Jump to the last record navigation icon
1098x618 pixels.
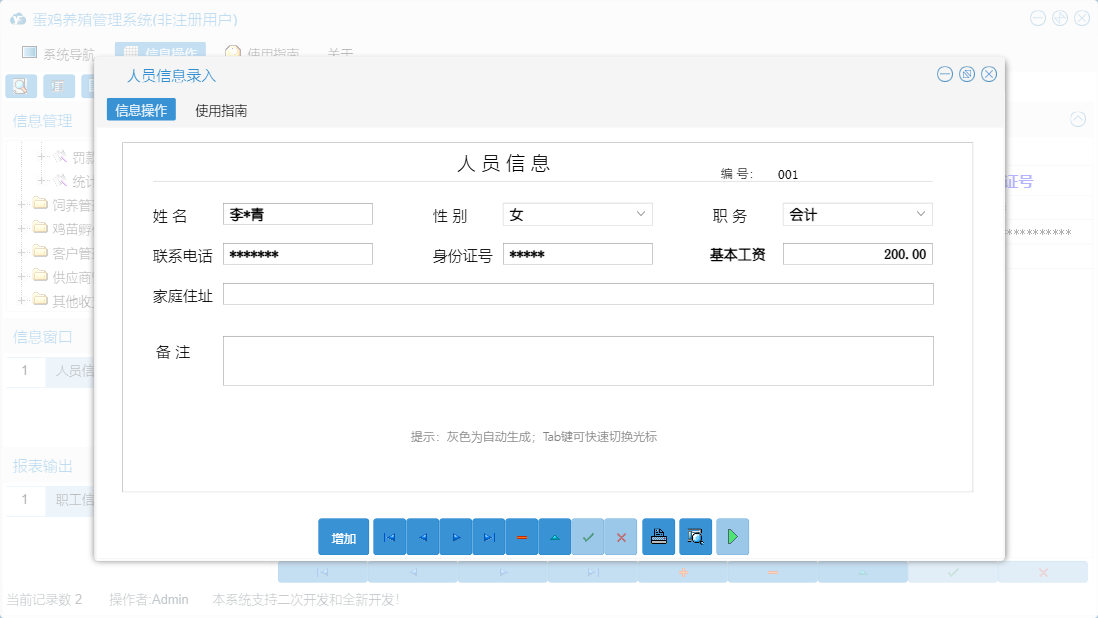click(x=488, y=537)
